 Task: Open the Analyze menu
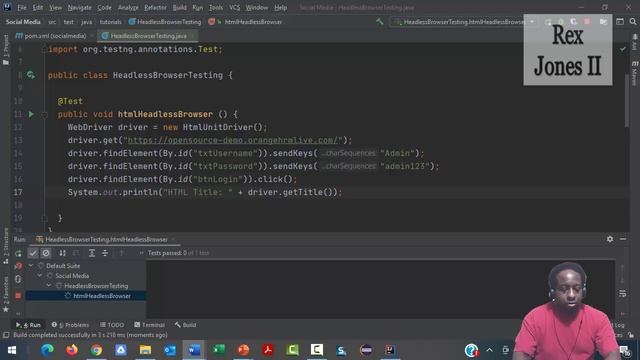click(x=128, y=7)
